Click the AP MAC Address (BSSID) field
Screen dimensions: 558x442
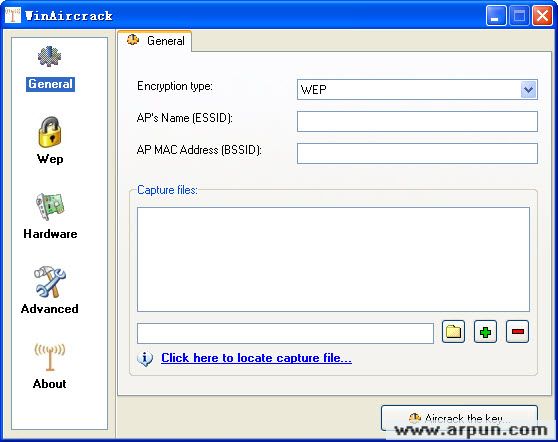pos(417,153)
